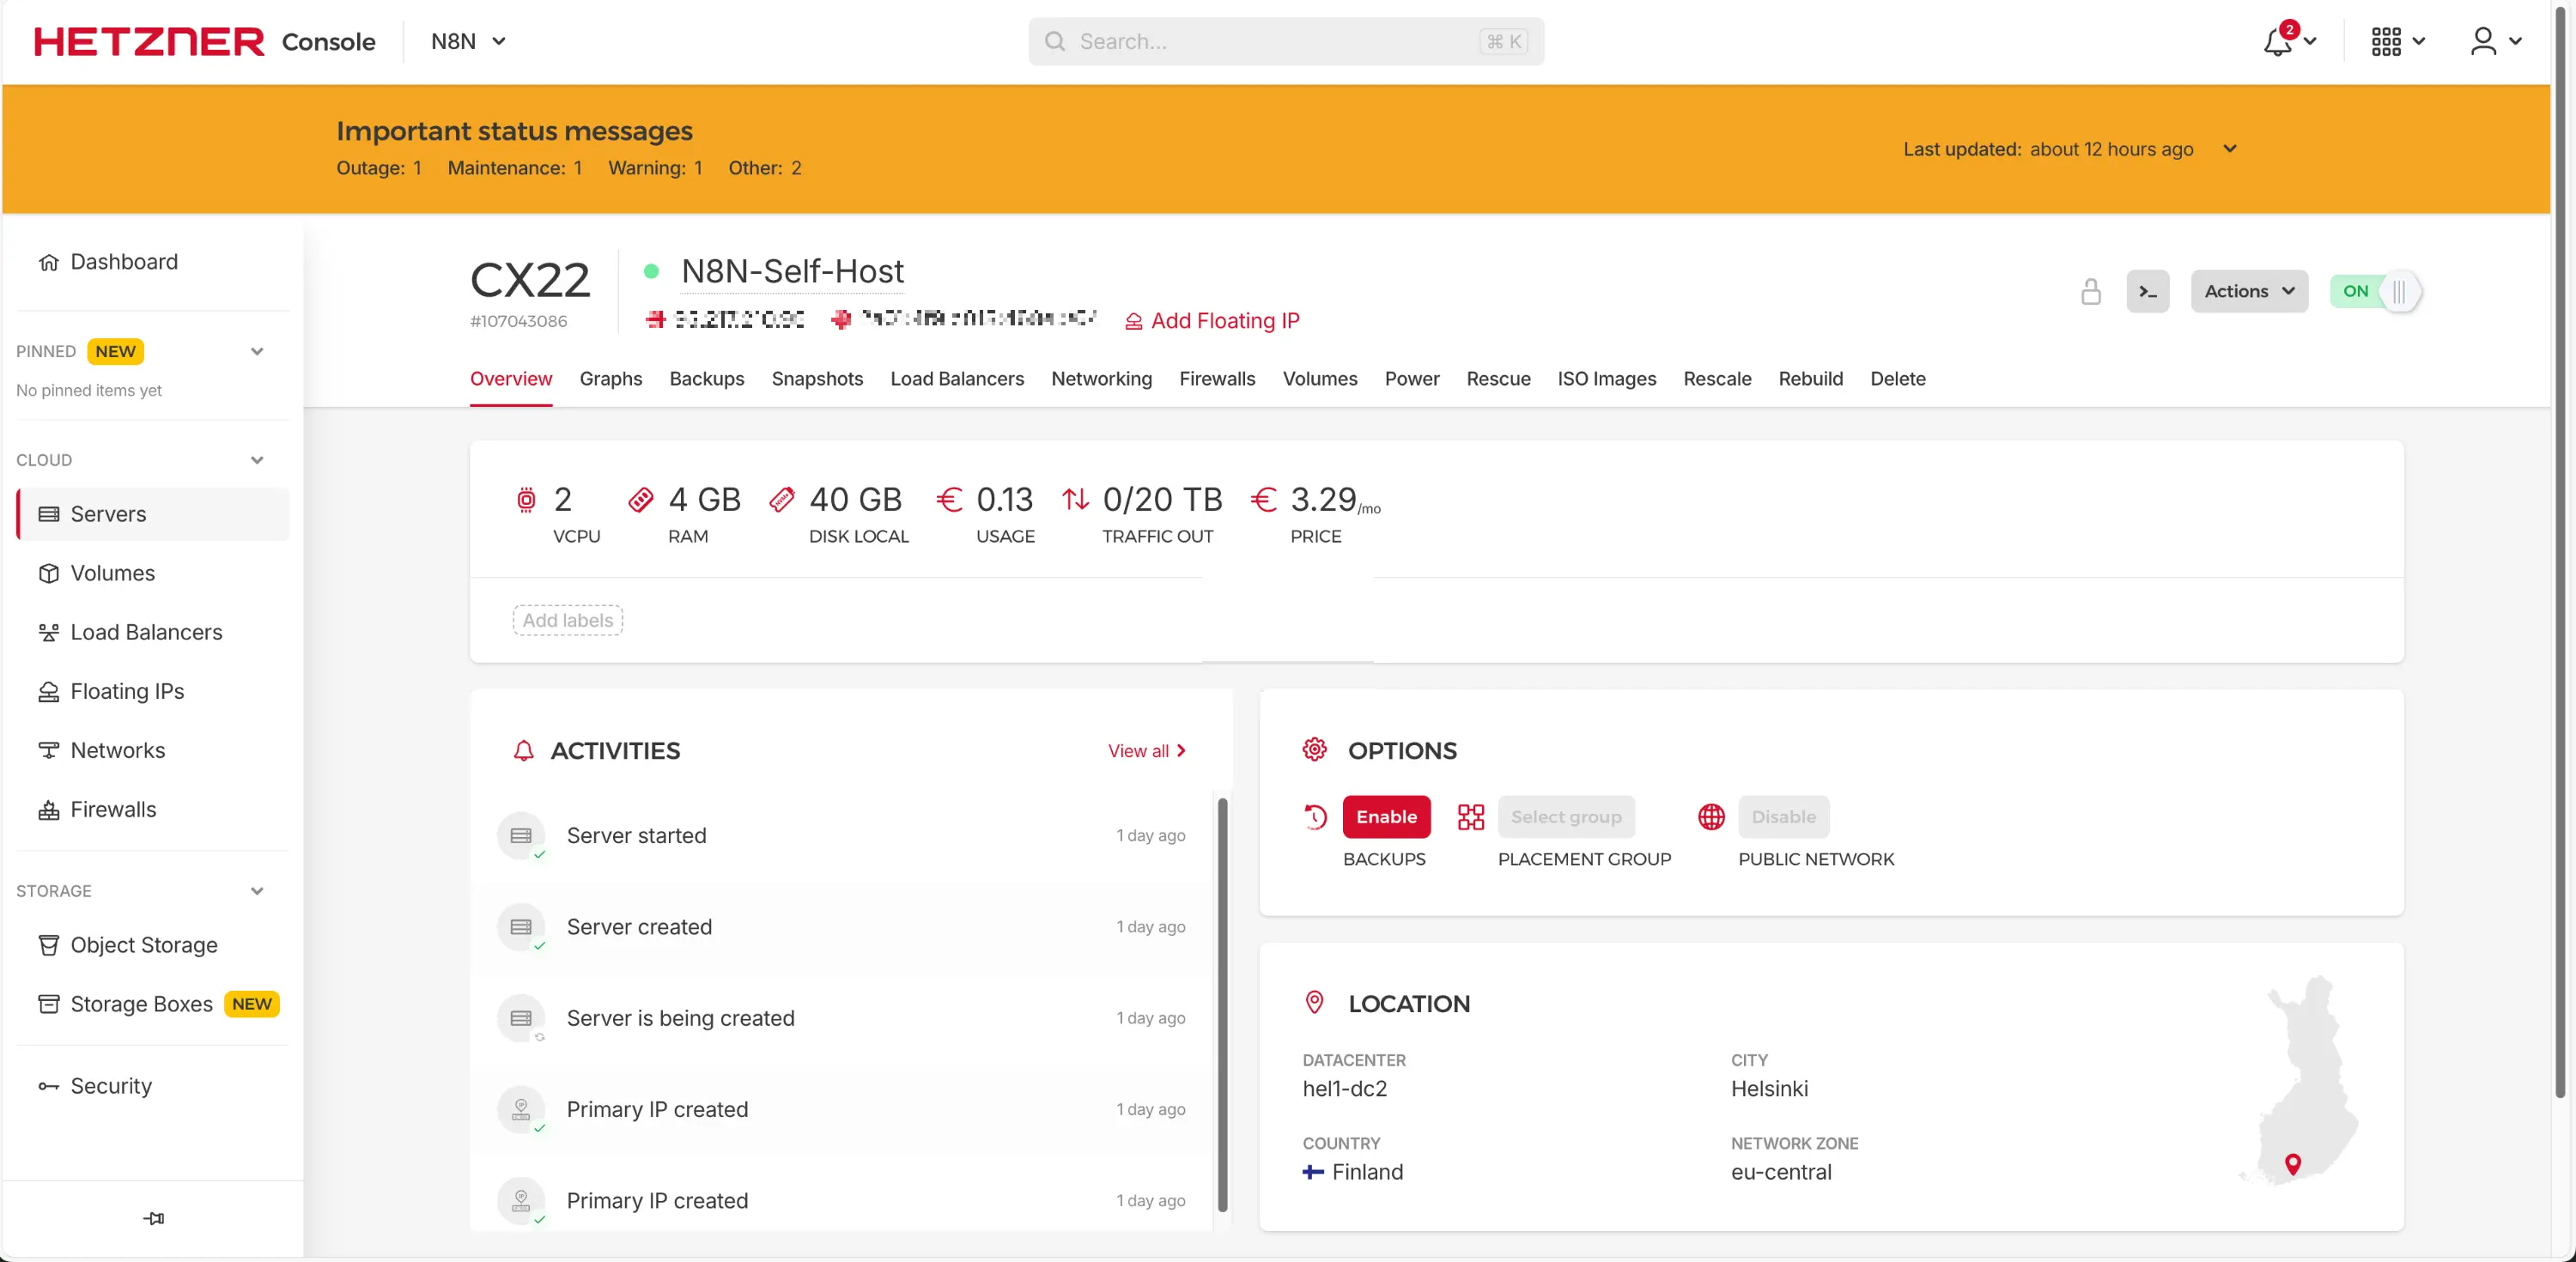Open the notifications bell icon

[x=2278, y=42]
